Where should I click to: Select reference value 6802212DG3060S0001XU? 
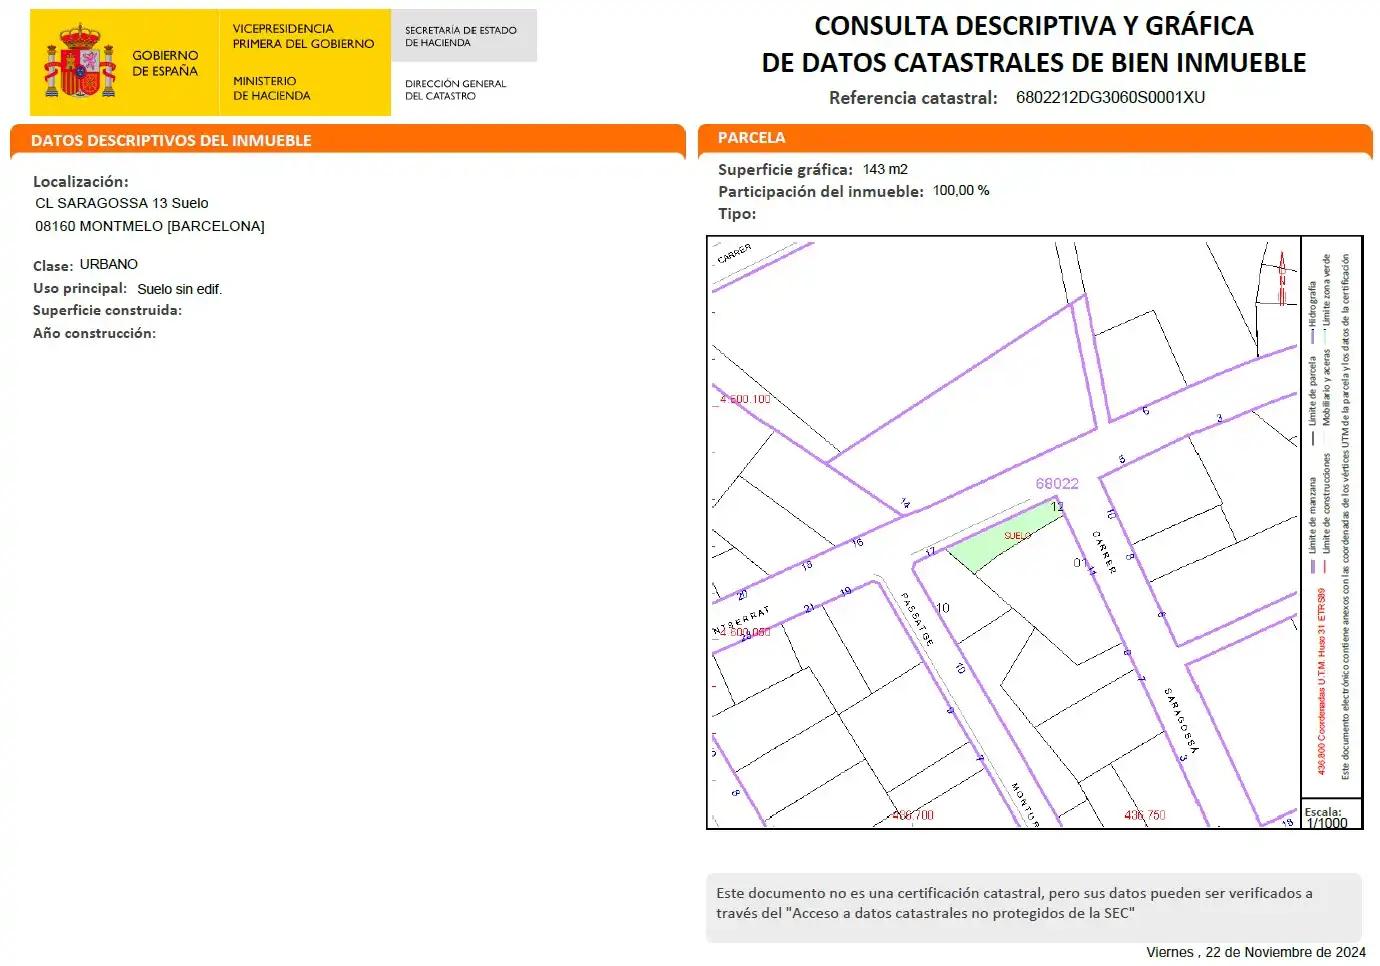1110,97
